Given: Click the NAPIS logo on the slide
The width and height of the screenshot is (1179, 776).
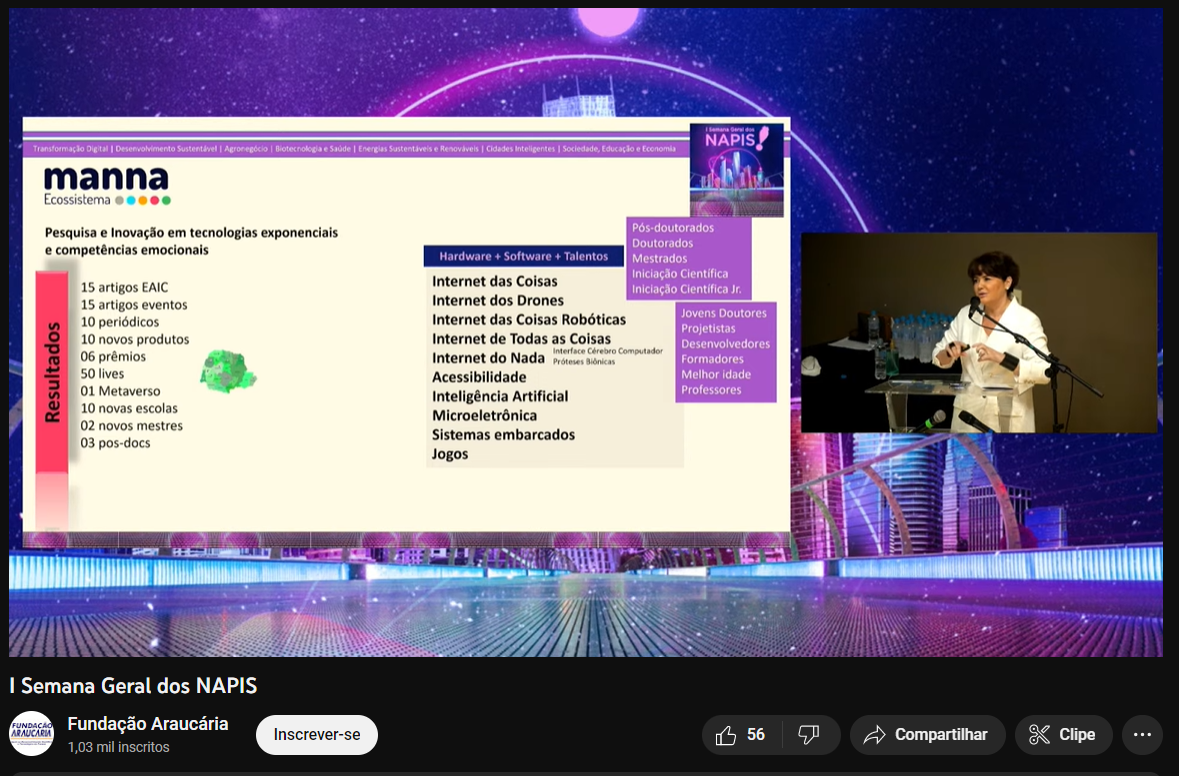Looking at the screenshot, I should [737, 170].
